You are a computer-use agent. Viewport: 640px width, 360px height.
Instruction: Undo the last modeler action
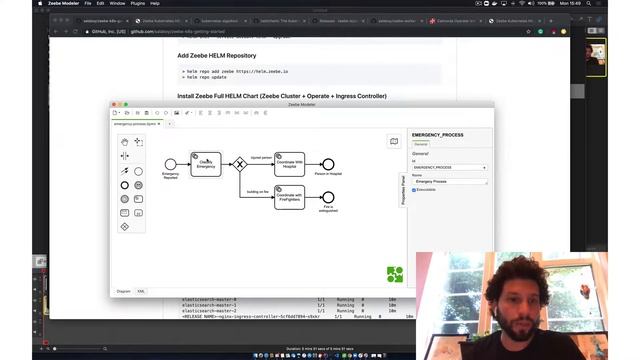(157, 113)
